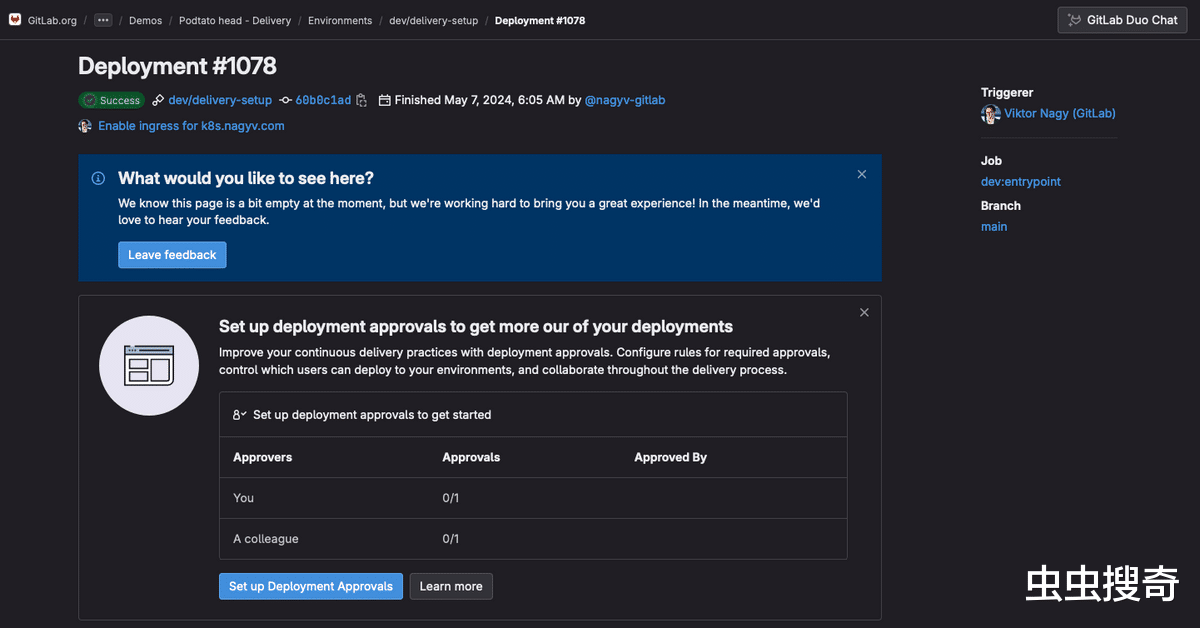Open the Enable ingress commit message link
The image size is (1200, 628).
(191, 126)
